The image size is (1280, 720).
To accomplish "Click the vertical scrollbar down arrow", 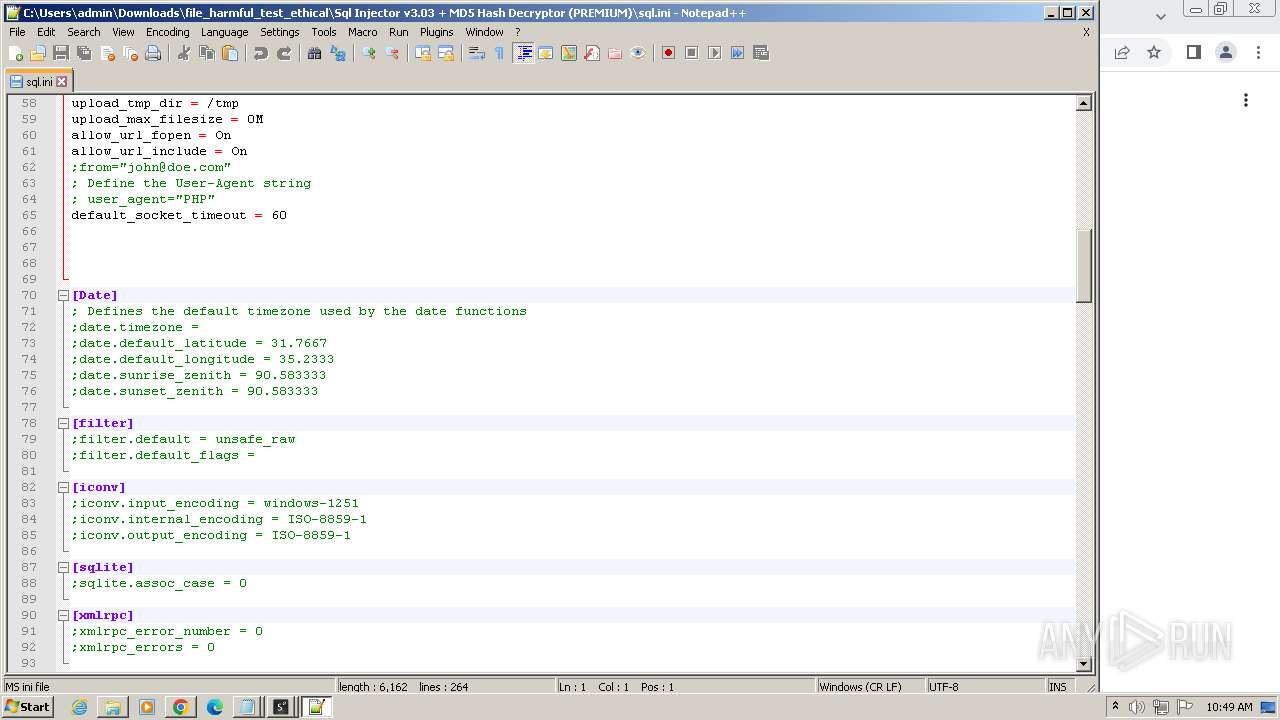I will coord(1083,664).
